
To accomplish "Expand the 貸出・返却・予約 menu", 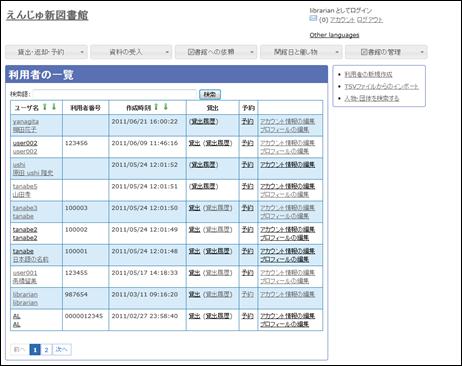I will click(x=46, y=52).
